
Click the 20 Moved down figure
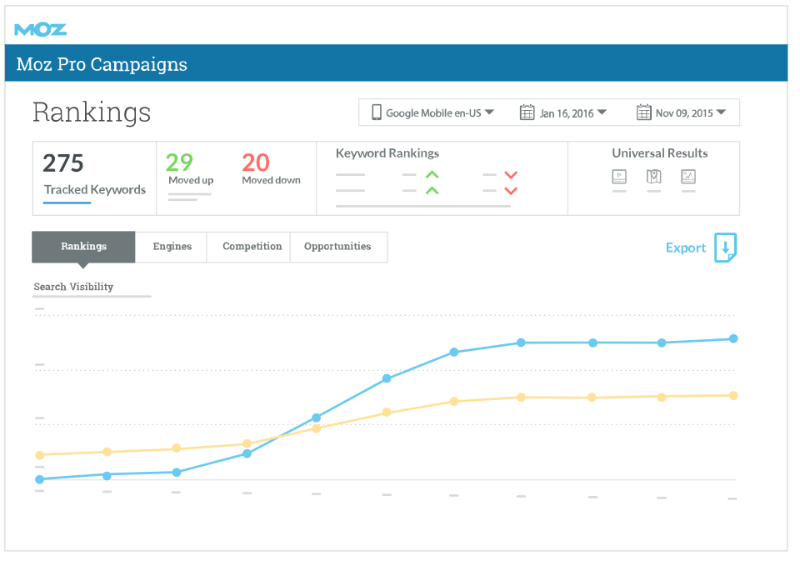click(256, 163)
